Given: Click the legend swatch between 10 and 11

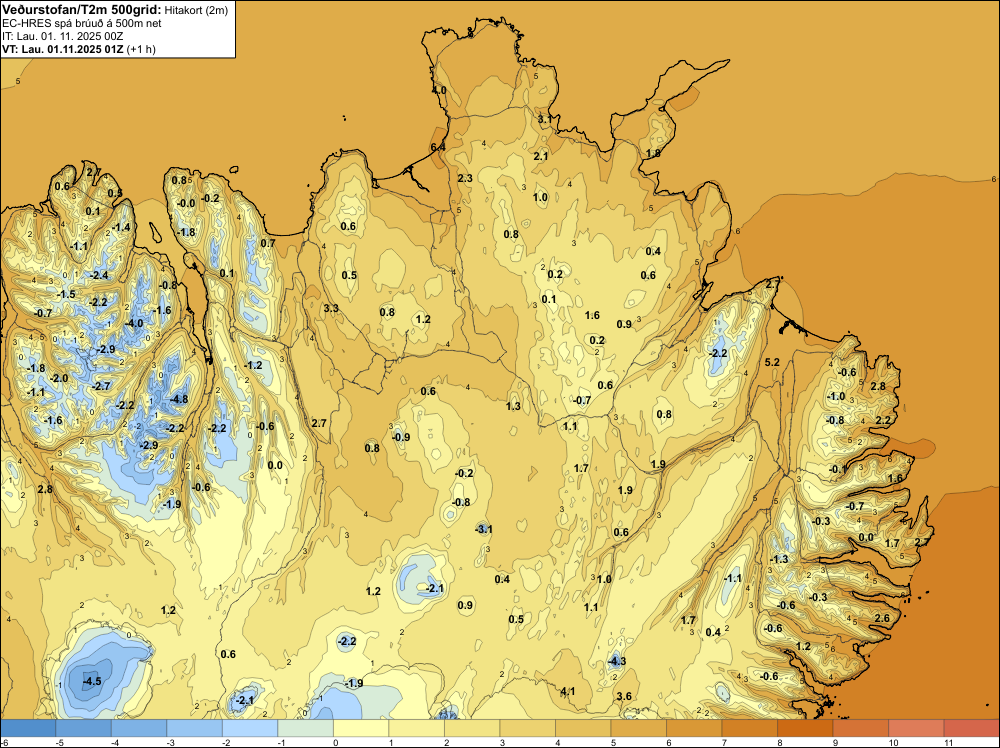Looking at the screenshot, I should click(x=916, y=728).
